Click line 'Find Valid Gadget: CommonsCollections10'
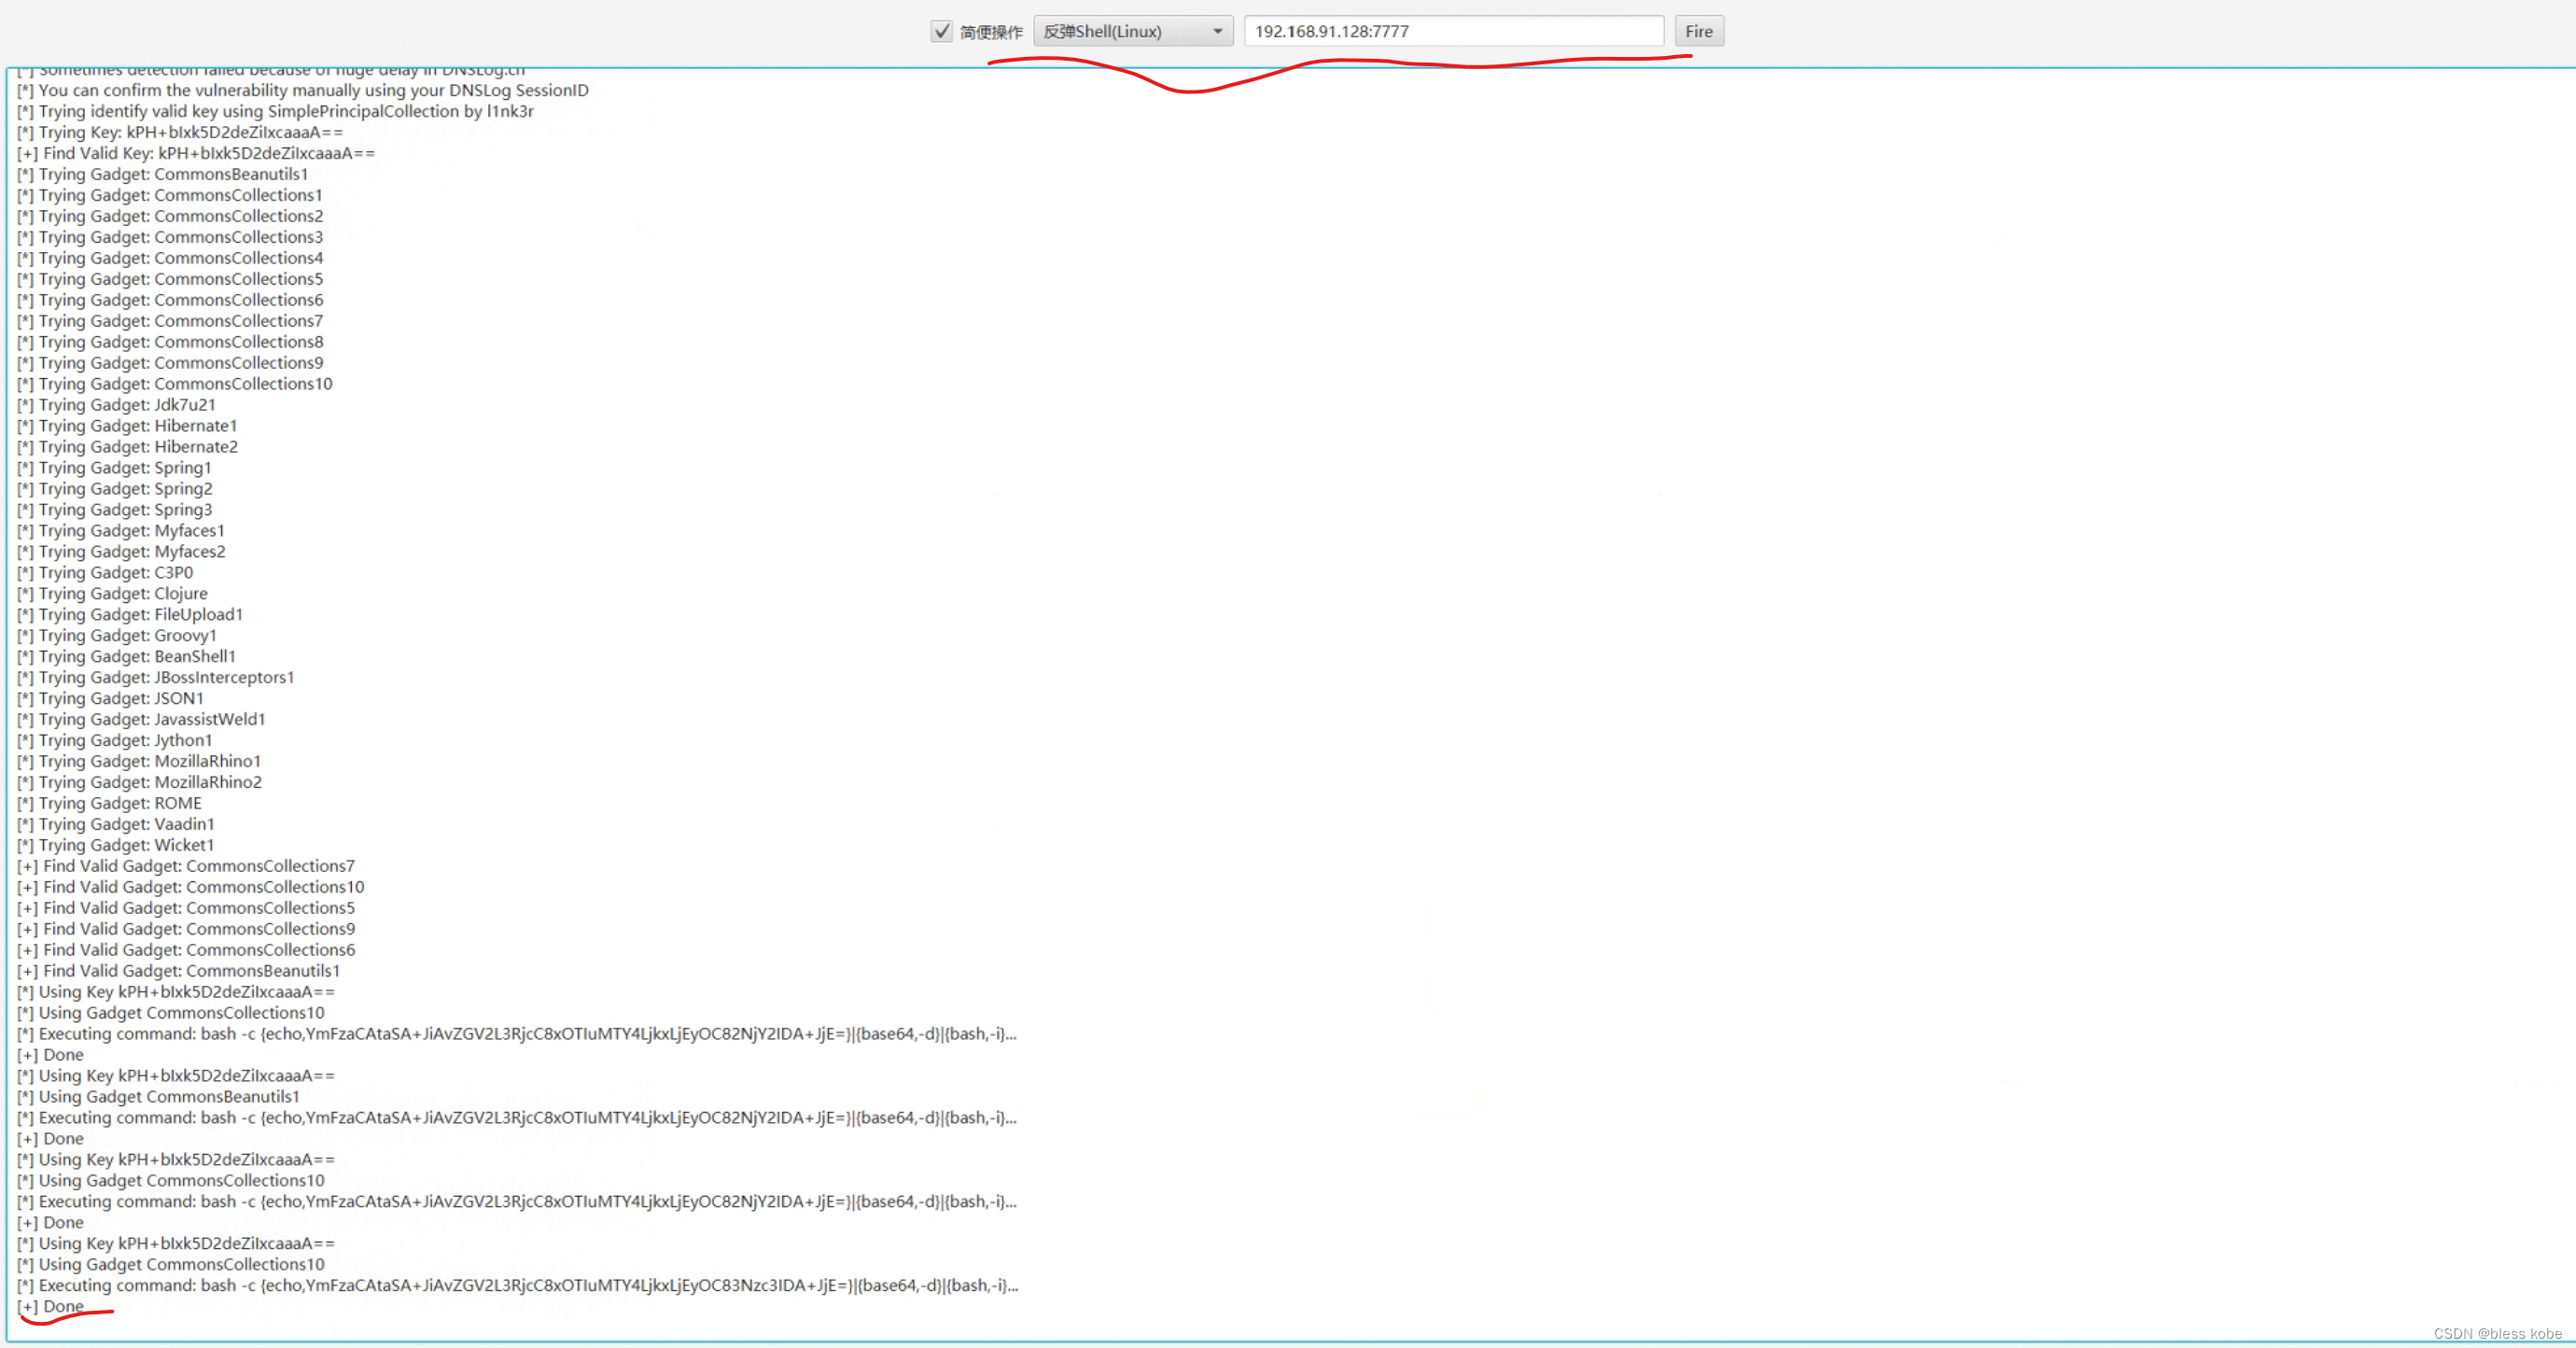Image resolution: width=2576 pixels, height=1348 pixels. pyautogui.click(x=191, y=888)
